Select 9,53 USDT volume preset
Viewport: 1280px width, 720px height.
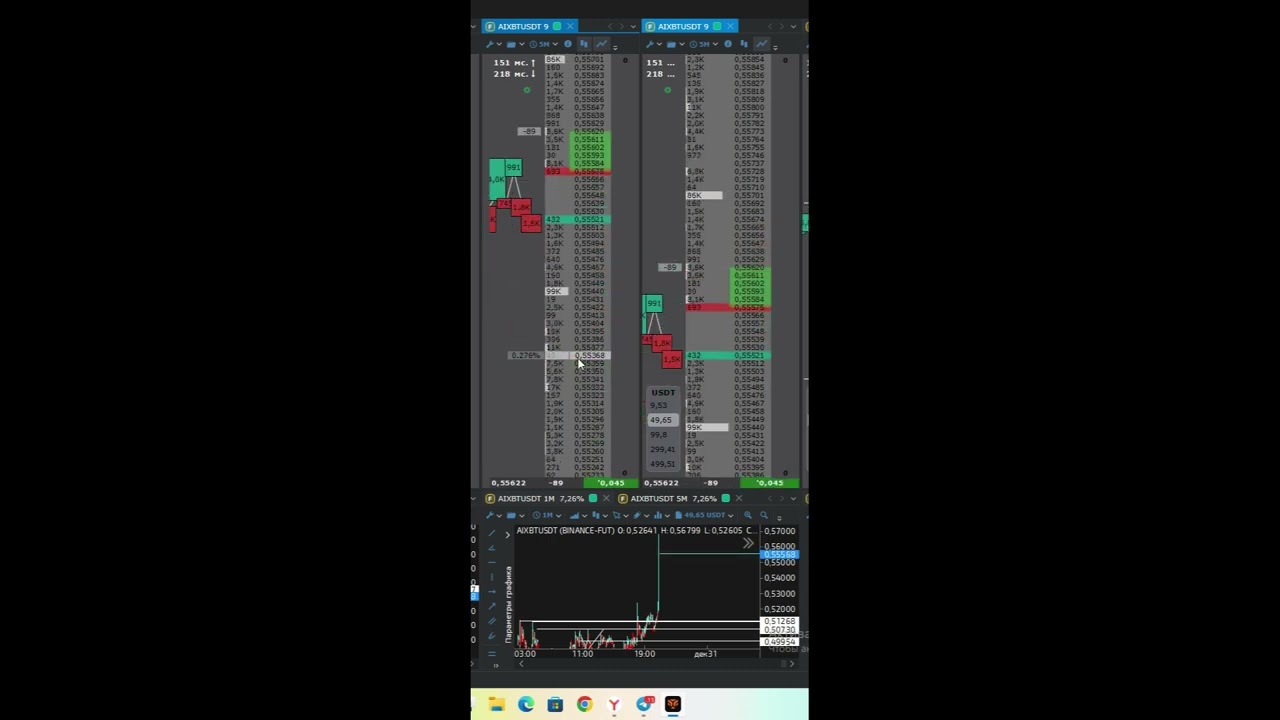[x=659, y=405]
